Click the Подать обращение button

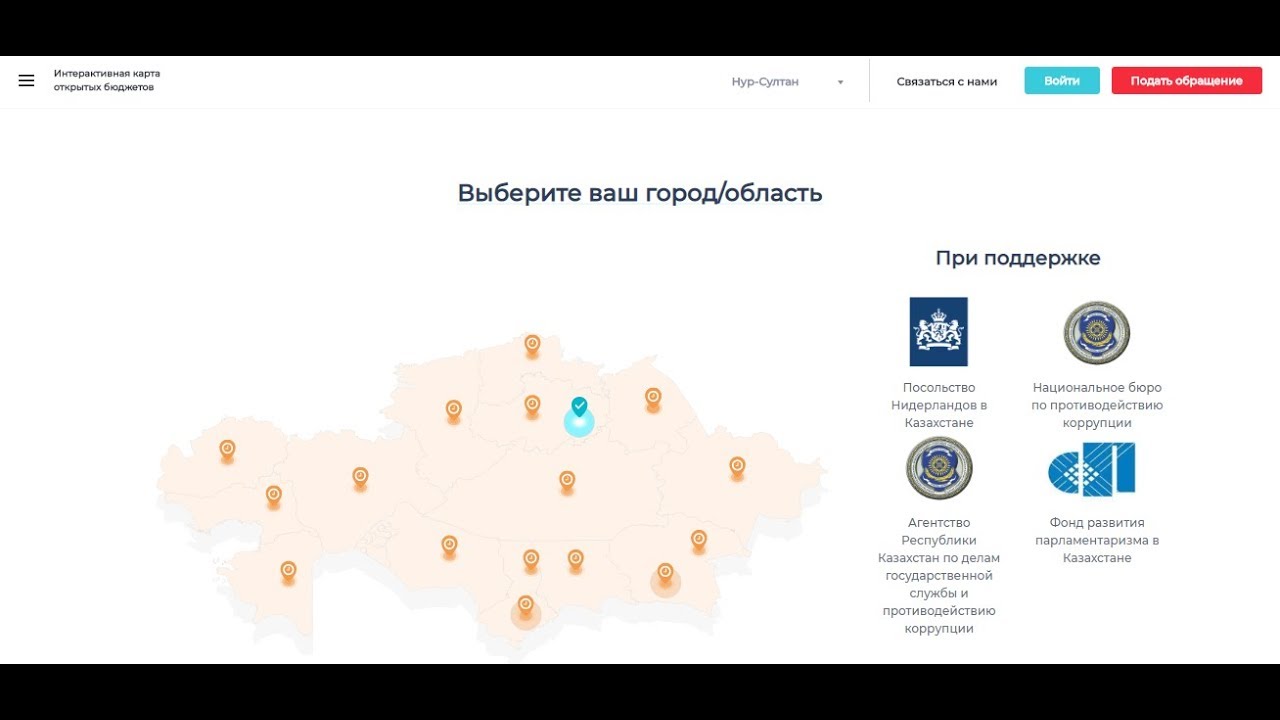point(1187,81)
